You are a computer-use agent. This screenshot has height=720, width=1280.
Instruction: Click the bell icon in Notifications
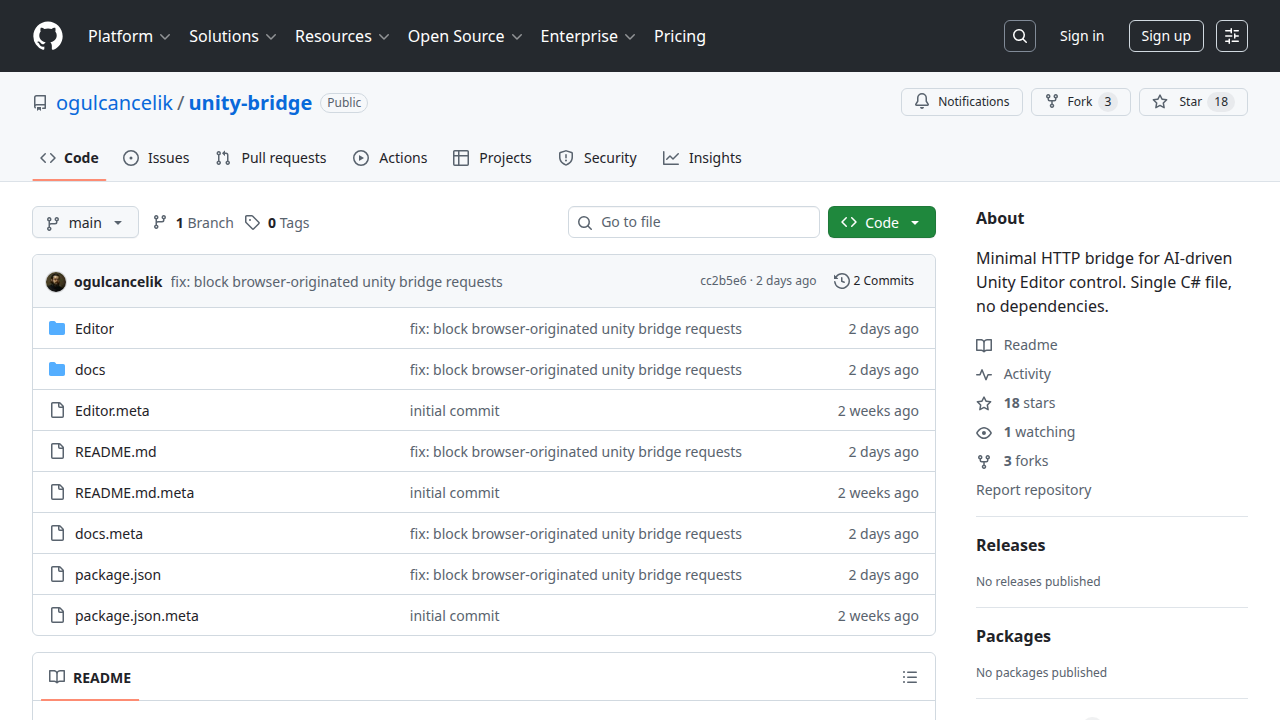point(922,102)
